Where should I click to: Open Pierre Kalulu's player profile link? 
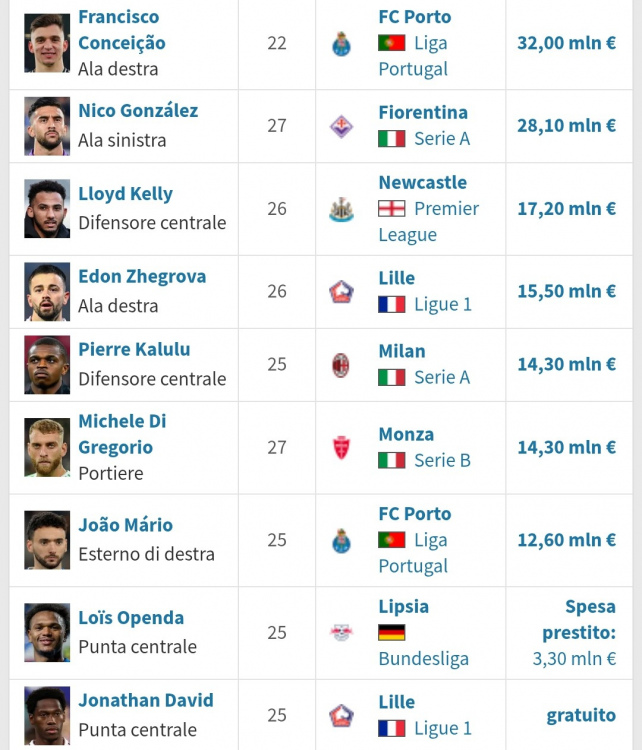click(134, 350)
